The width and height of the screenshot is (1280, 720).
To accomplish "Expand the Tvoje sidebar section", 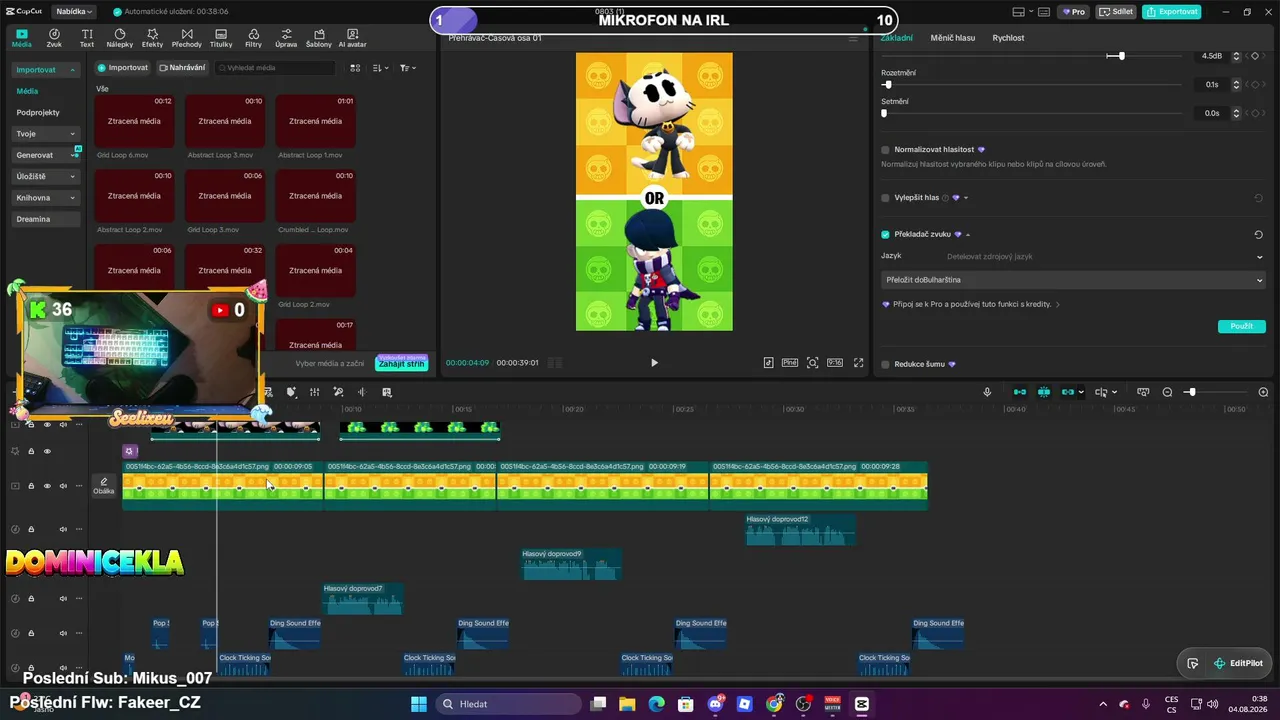I will [72, 134].
